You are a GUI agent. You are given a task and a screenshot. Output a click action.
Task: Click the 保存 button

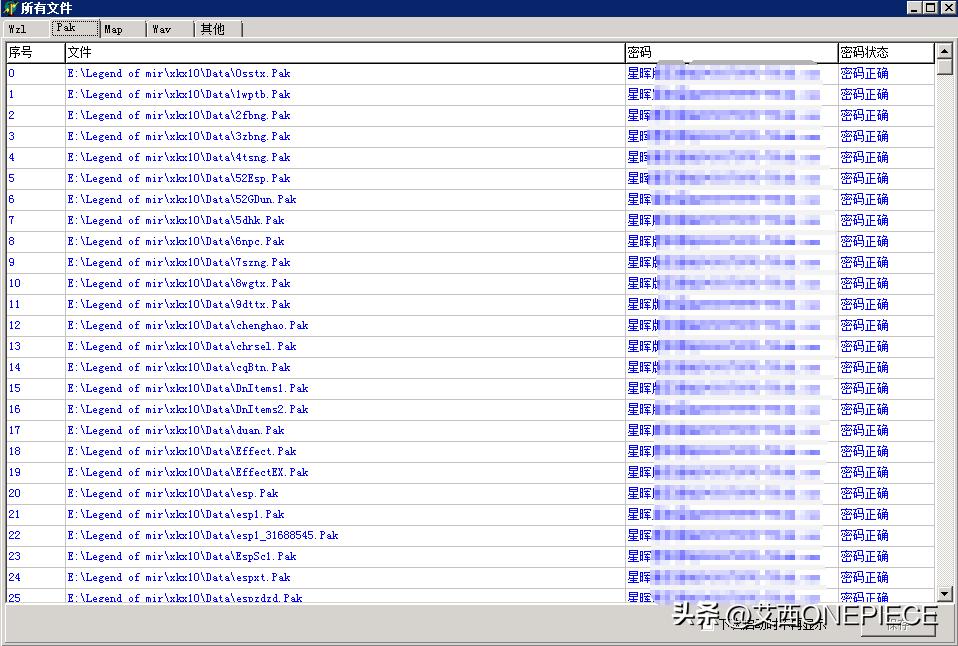[898, 624]
